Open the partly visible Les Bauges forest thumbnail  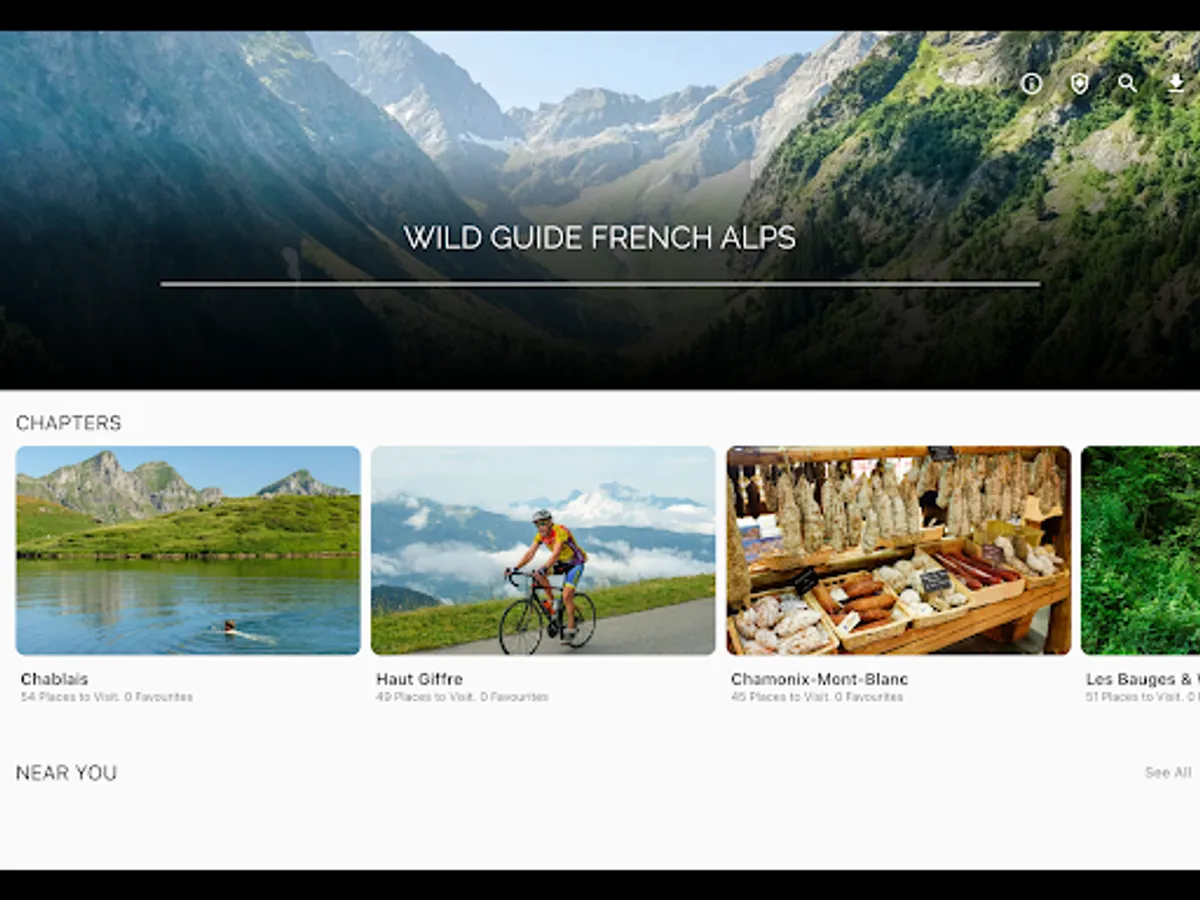pos(1141,550)
